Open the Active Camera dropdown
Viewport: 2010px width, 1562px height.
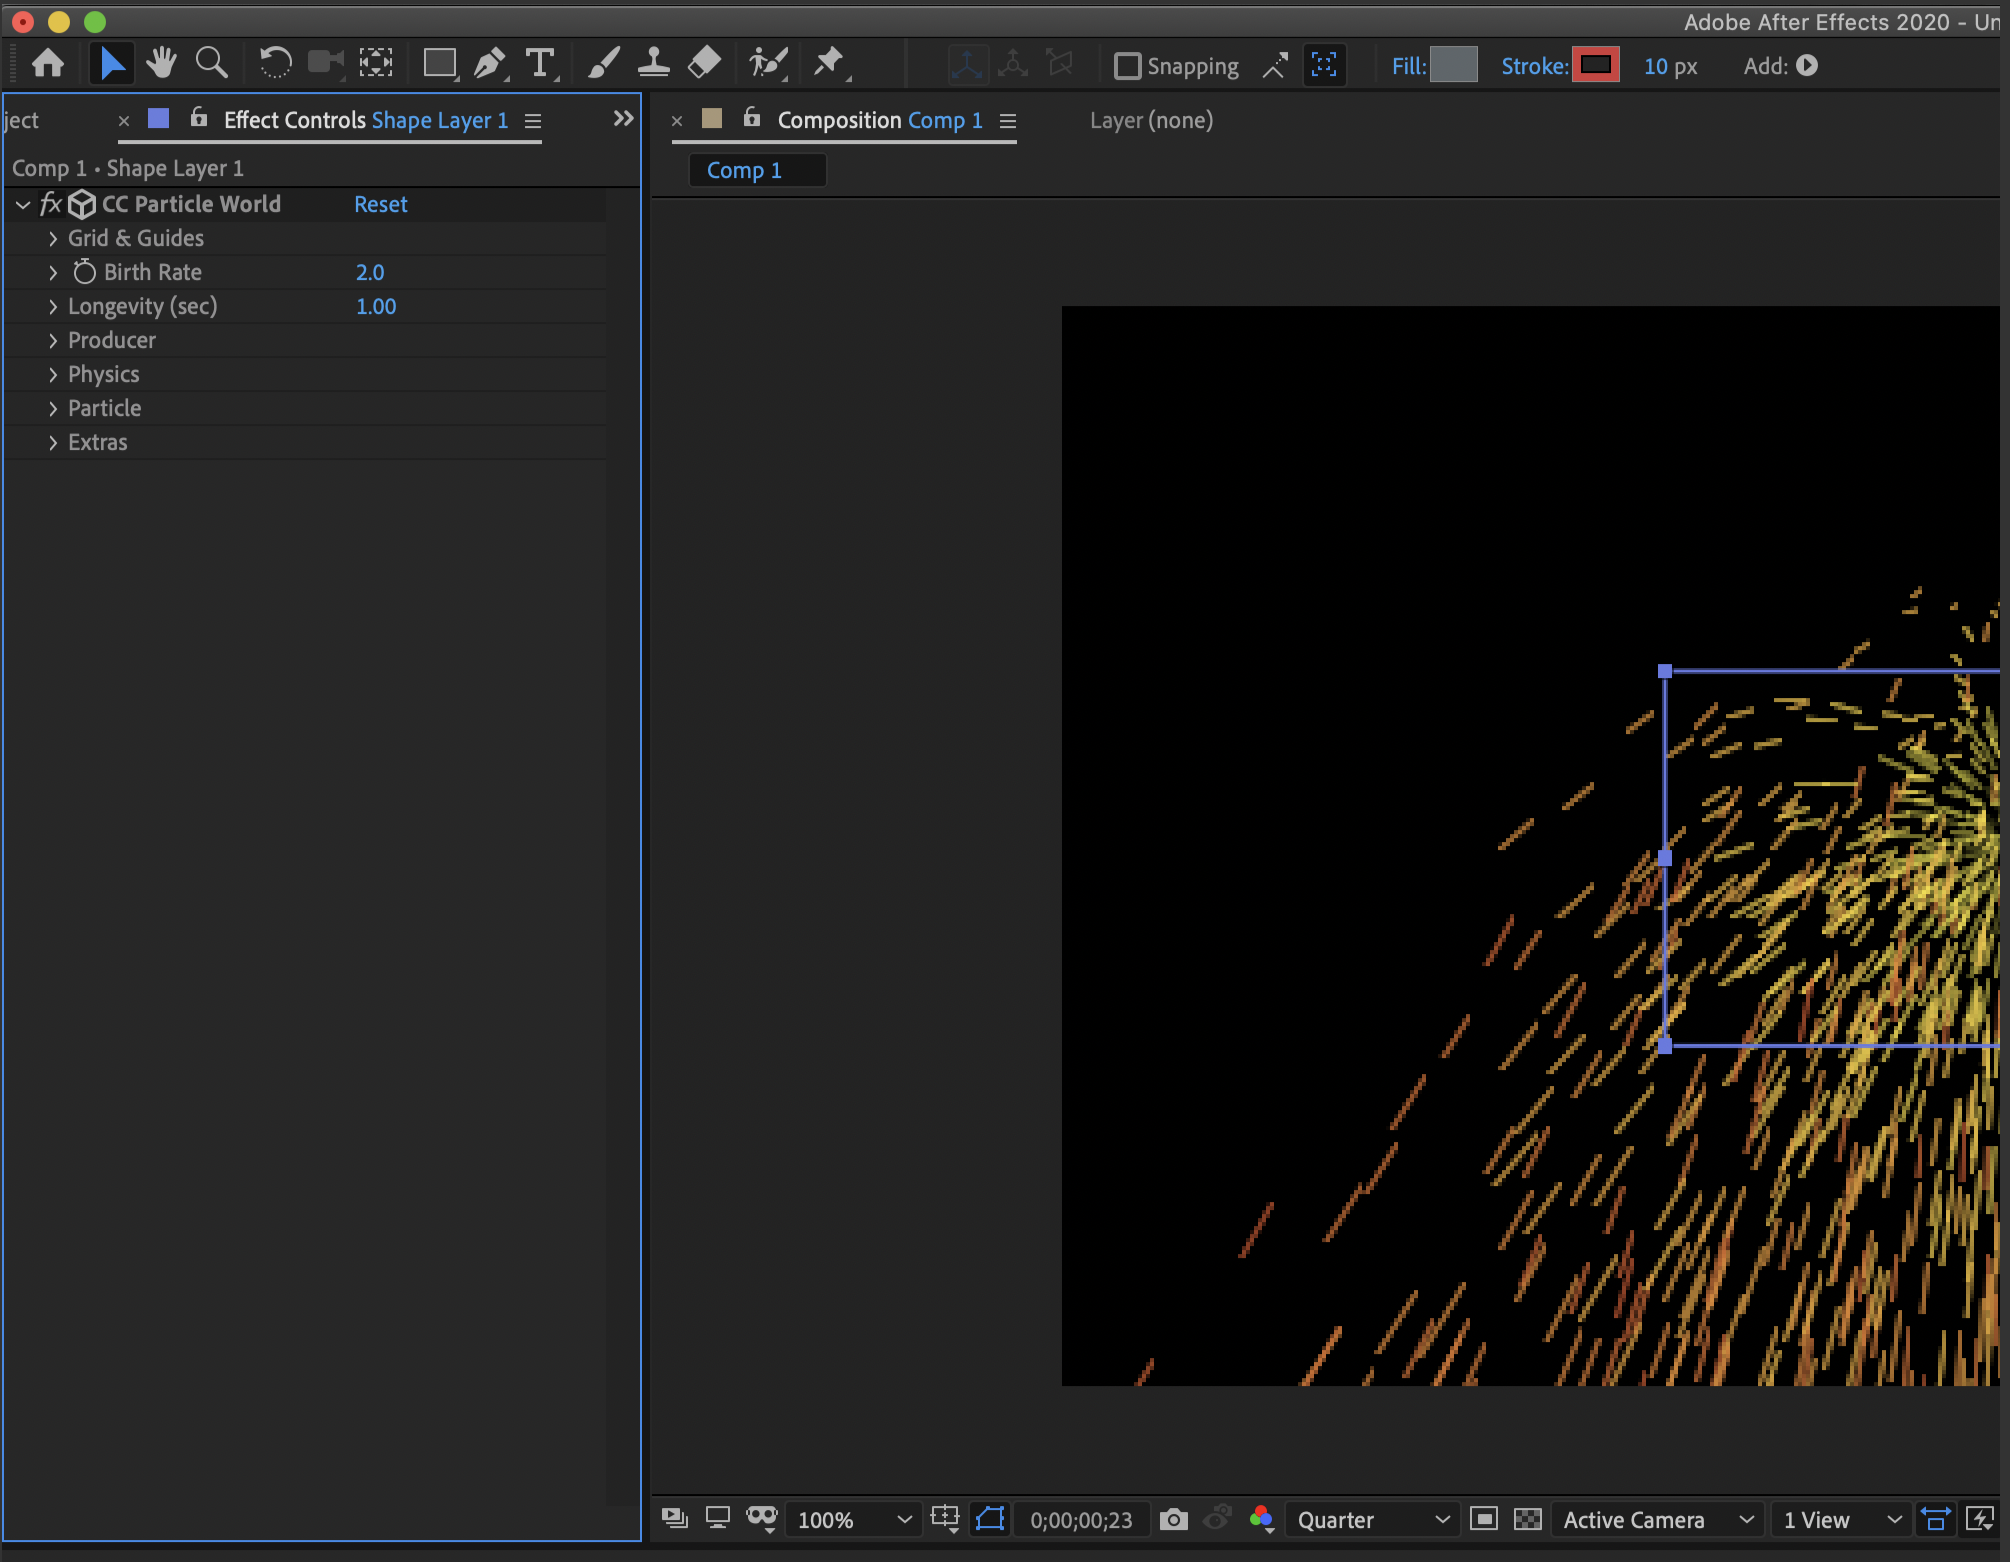pos(1657,1520)
